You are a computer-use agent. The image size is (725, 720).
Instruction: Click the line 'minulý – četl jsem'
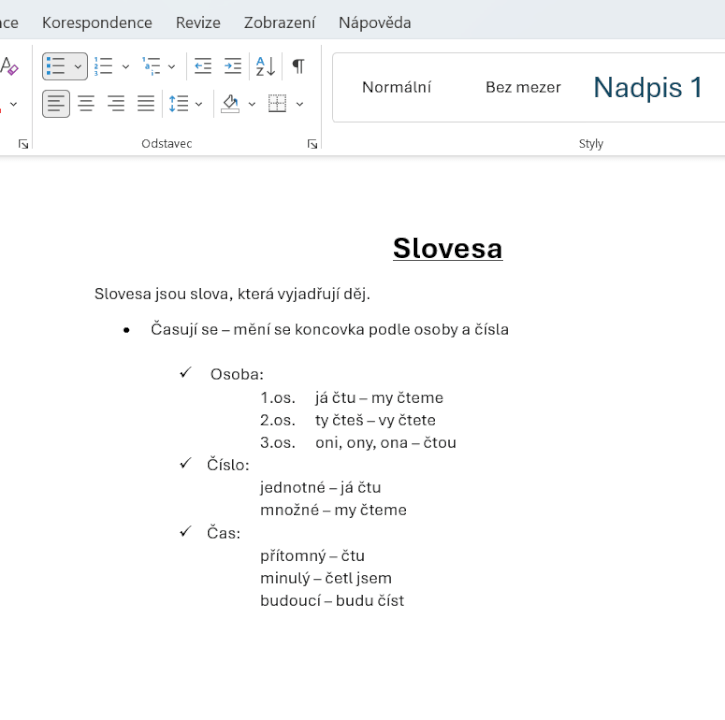(x=326, y=578)
